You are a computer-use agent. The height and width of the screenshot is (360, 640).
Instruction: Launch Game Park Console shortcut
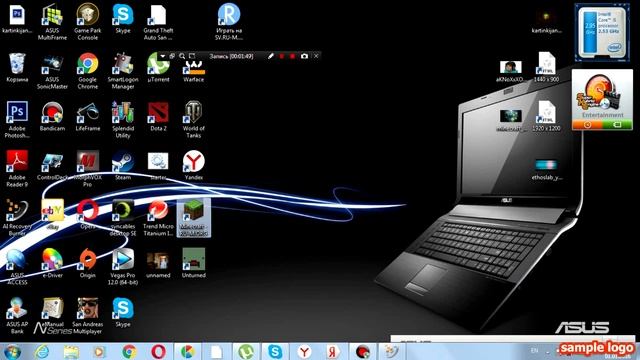(x=87, y=21)
